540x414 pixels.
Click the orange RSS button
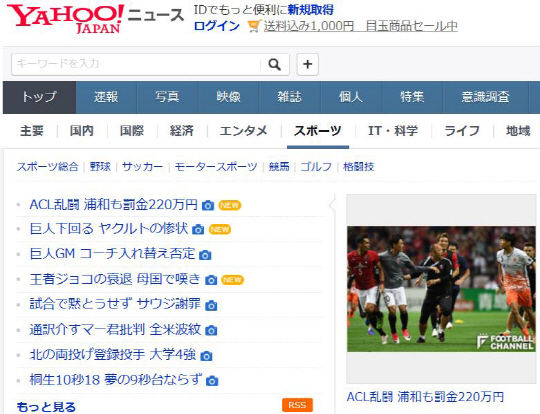tap(297, 405)
